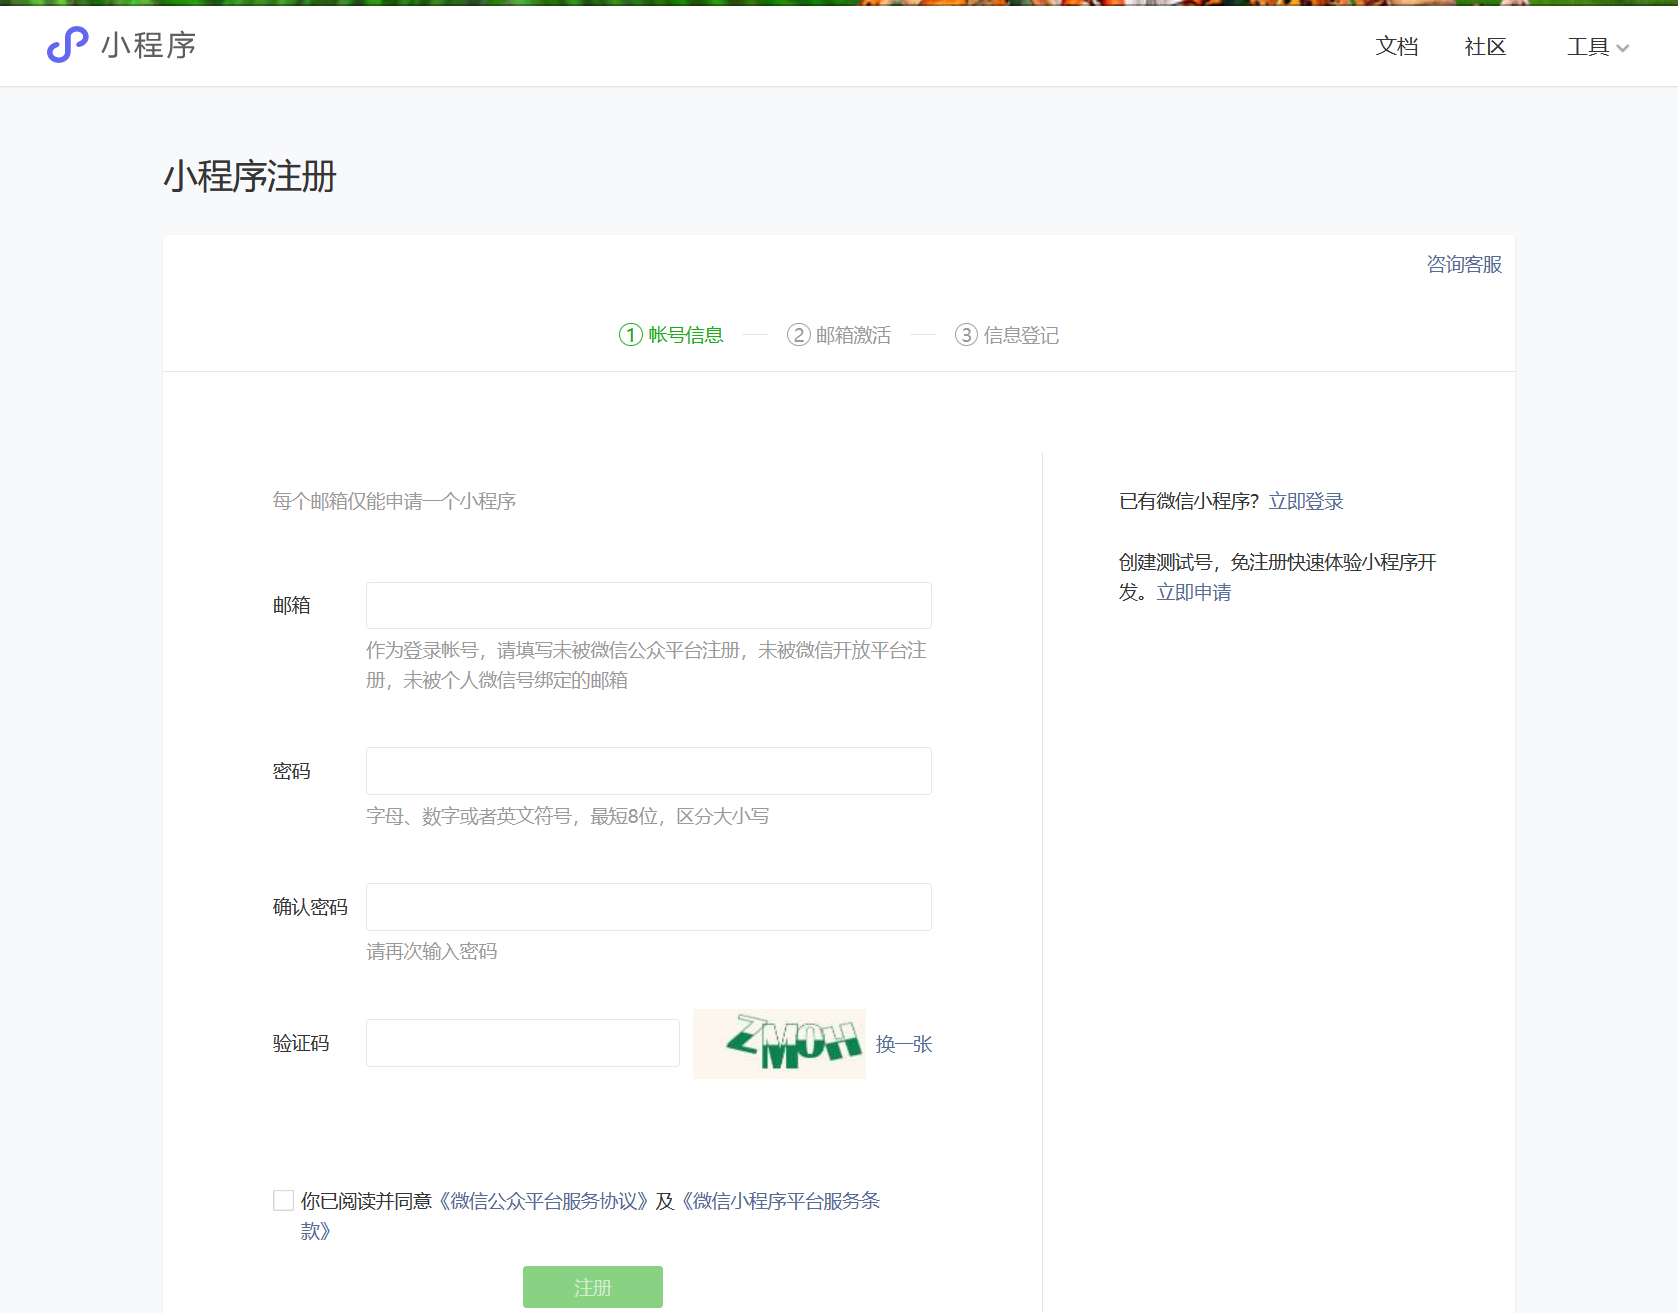Refresh captcha via 换一张 link
Screen dimensions: 1678x1313
click(903, 1043)
